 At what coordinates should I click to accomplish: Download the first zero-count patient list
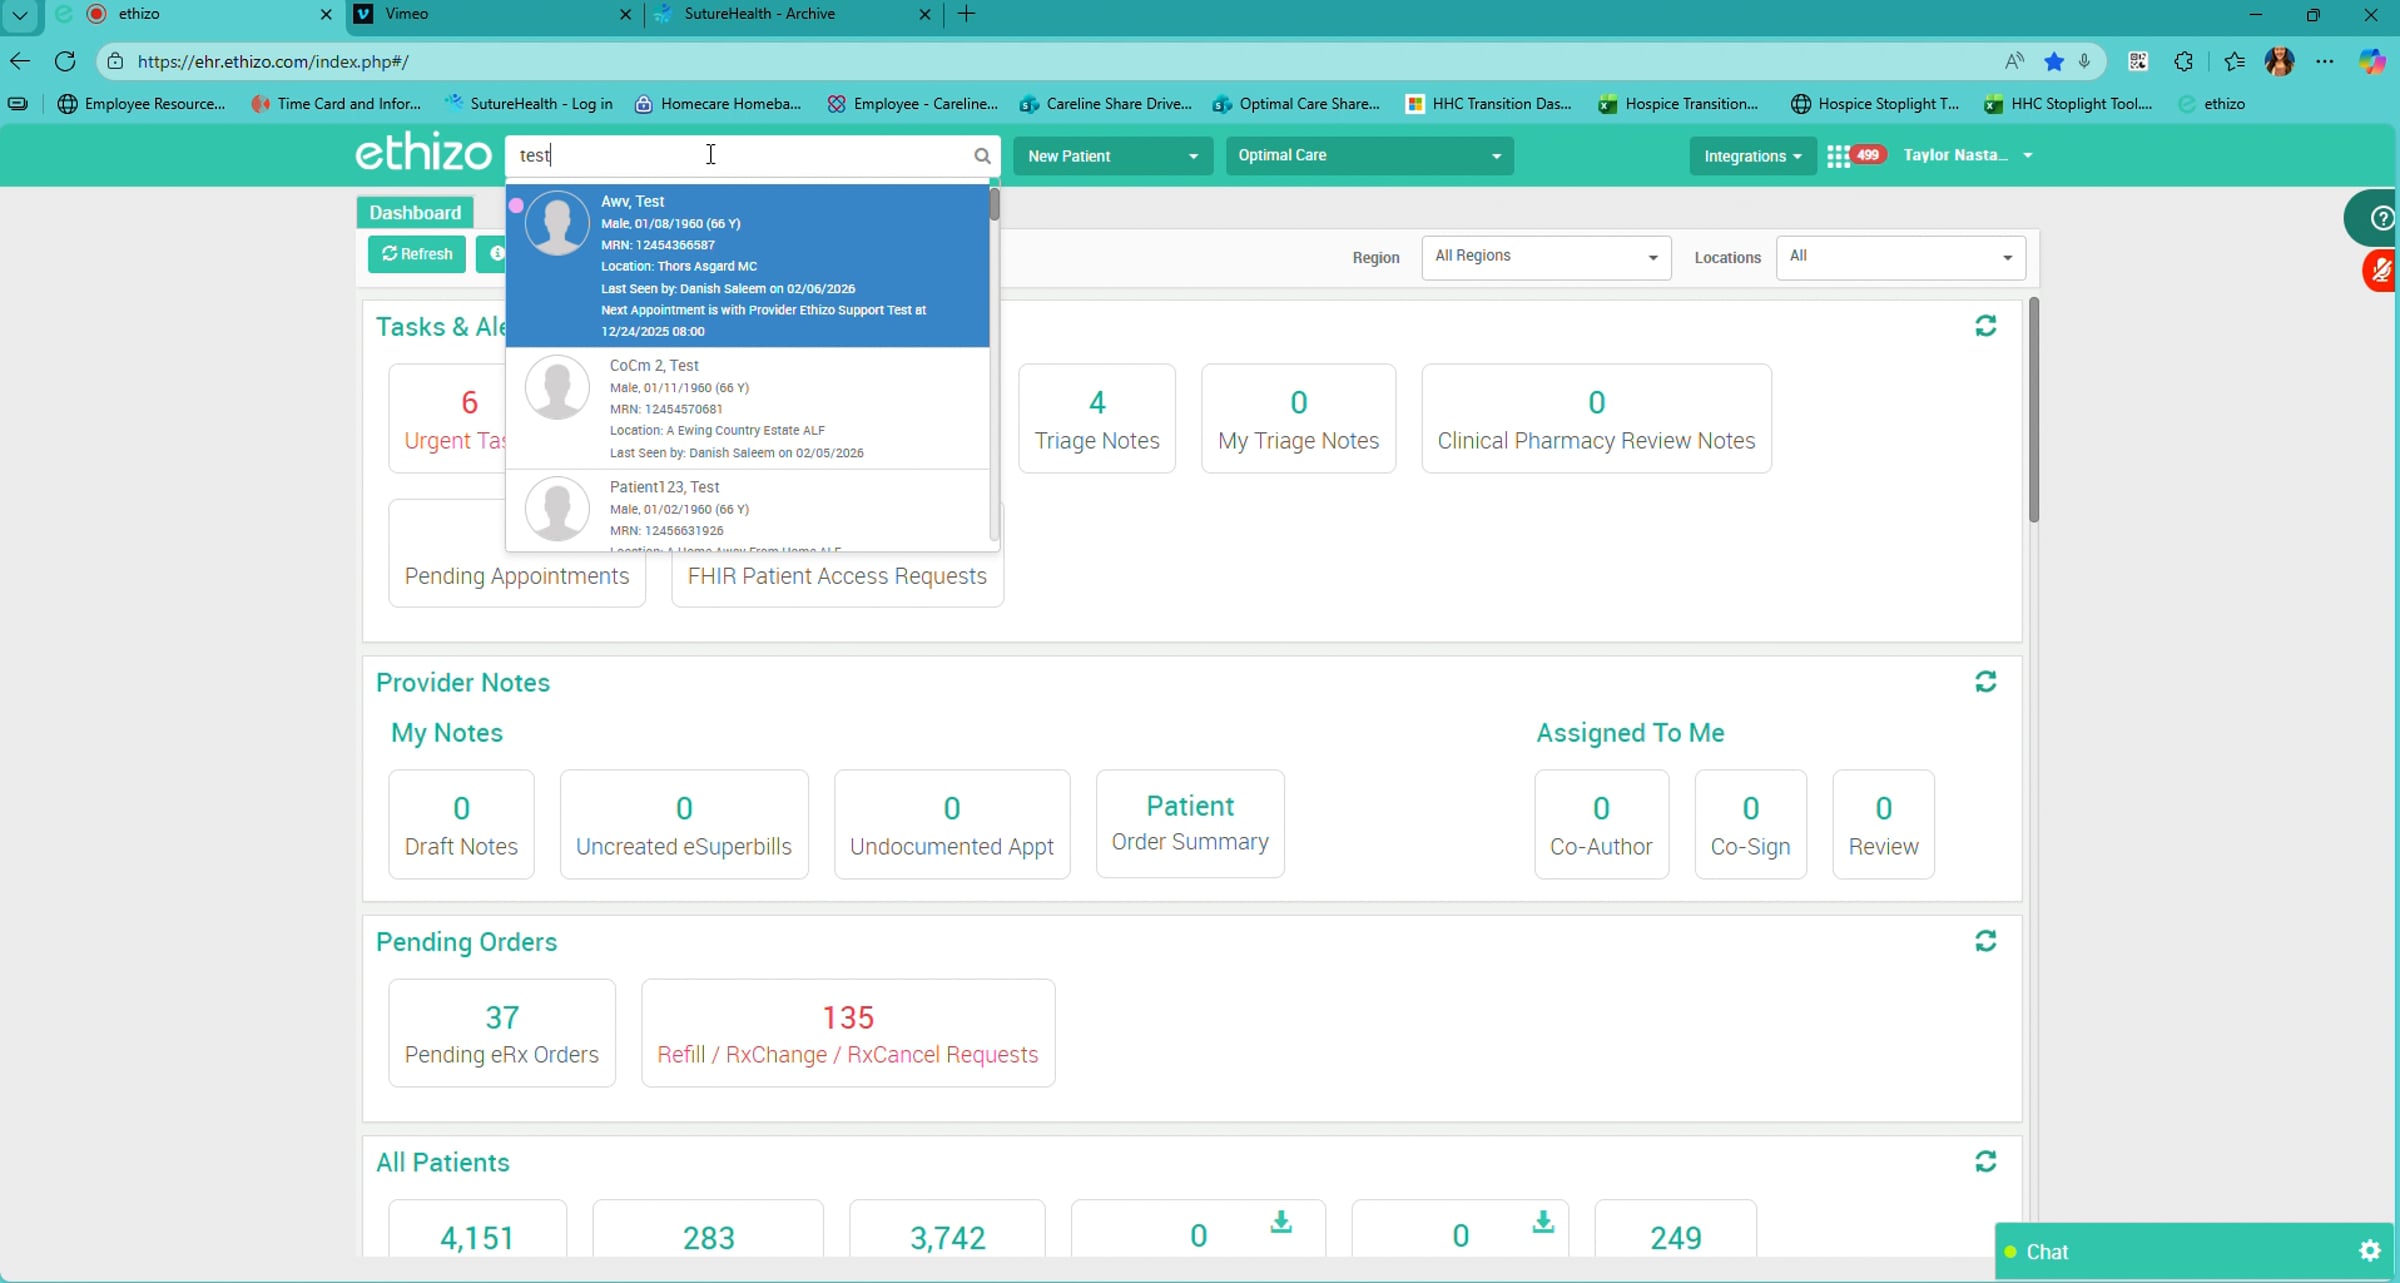[x=1281, y=1222]
